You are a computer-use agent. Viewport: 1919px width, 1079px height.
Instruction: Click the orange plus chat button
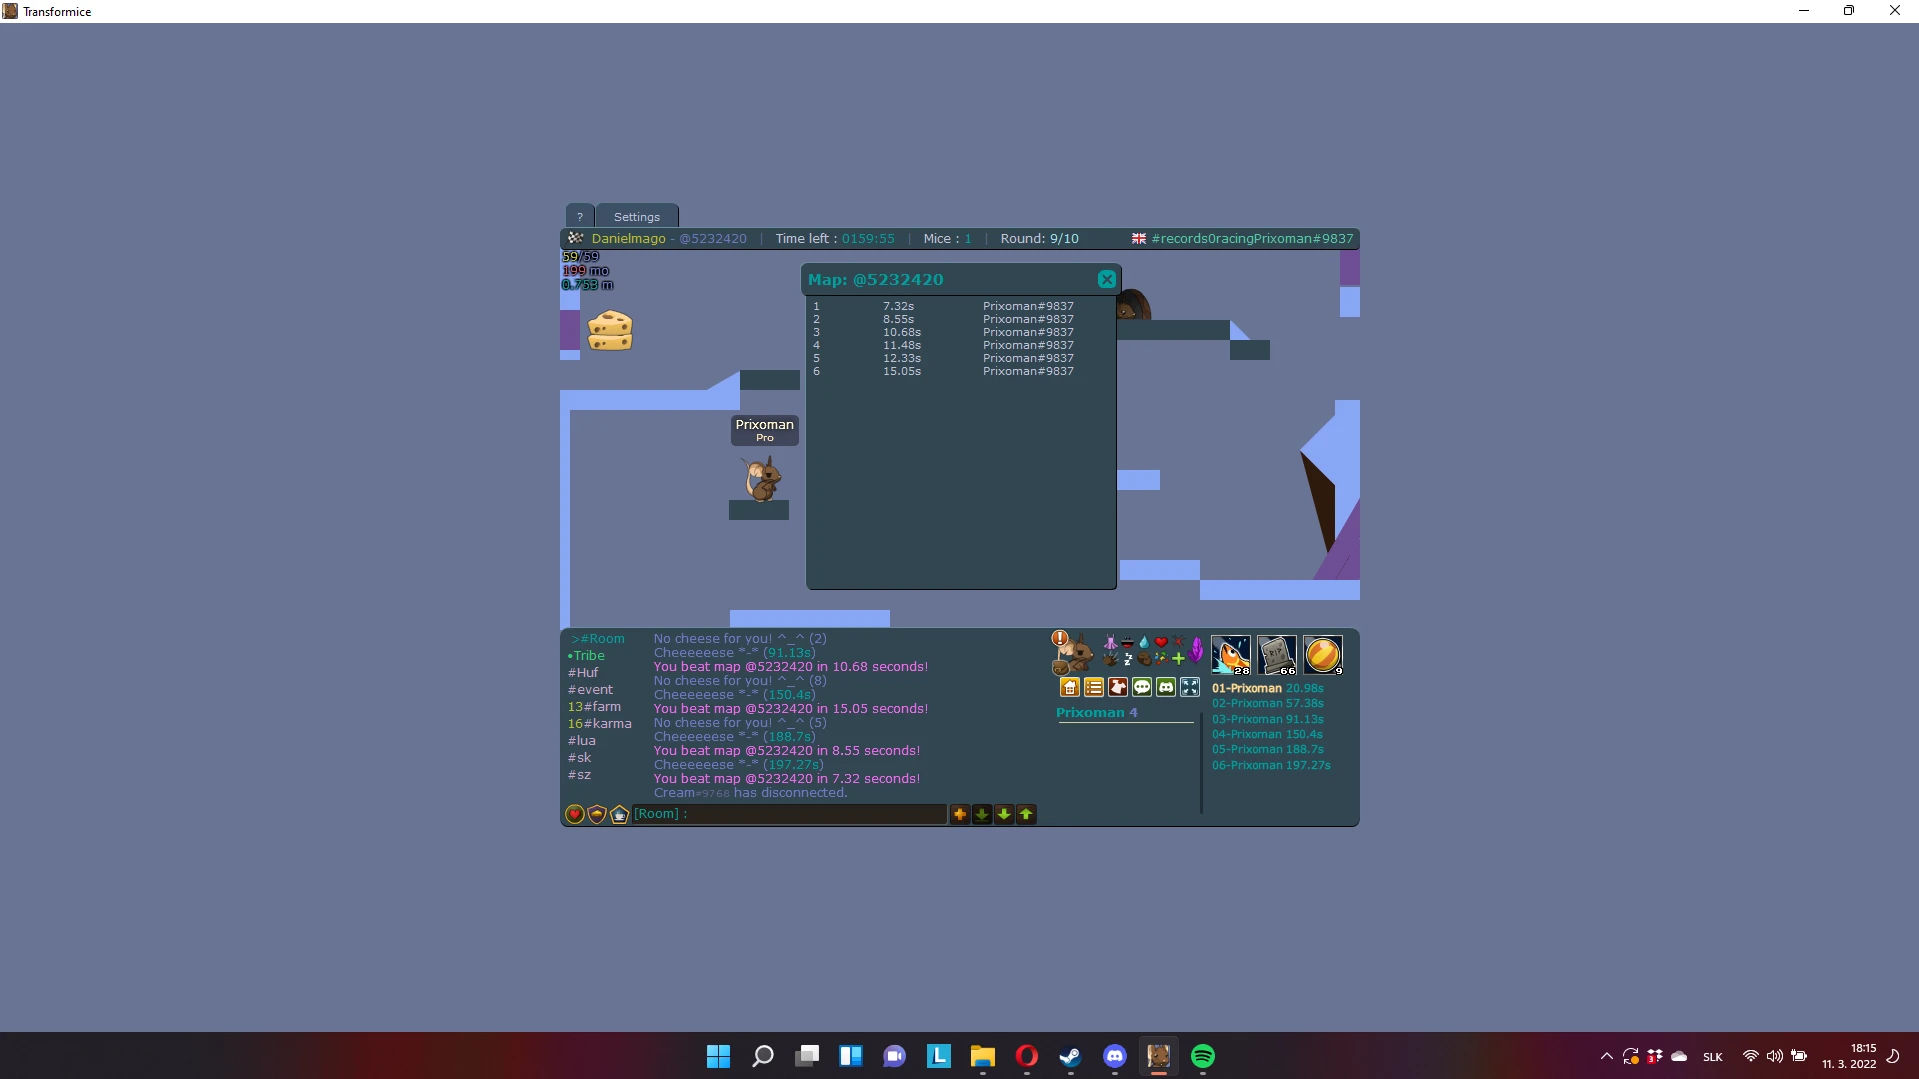960,815
